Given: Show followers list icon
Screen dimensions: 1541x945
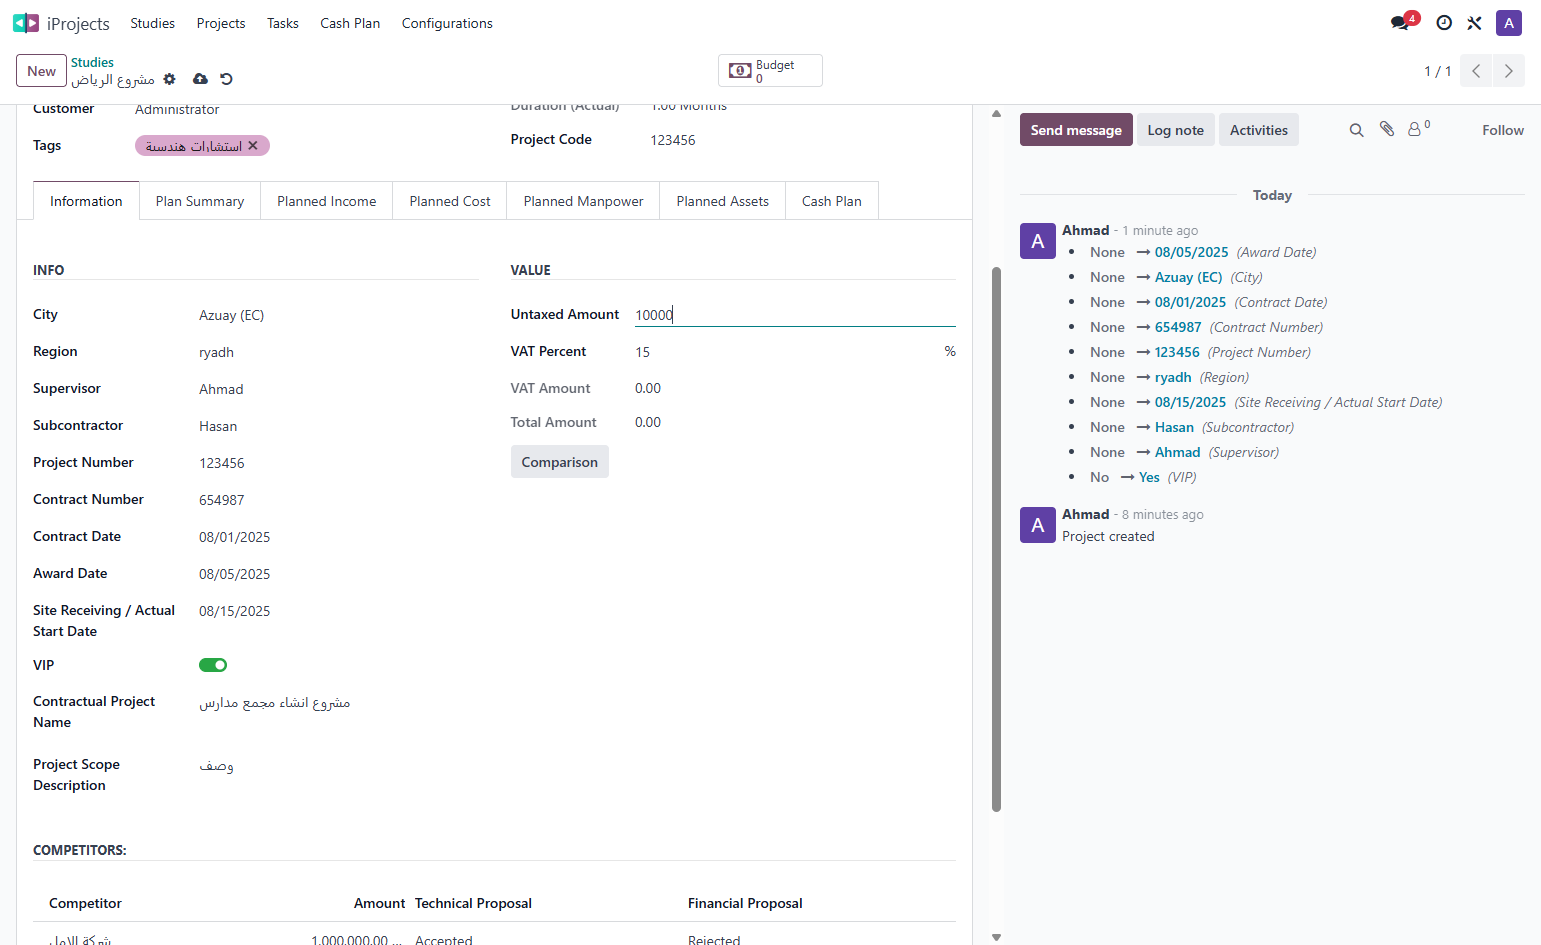Looking at the screenshot, I should click(x=1419, y=129).
